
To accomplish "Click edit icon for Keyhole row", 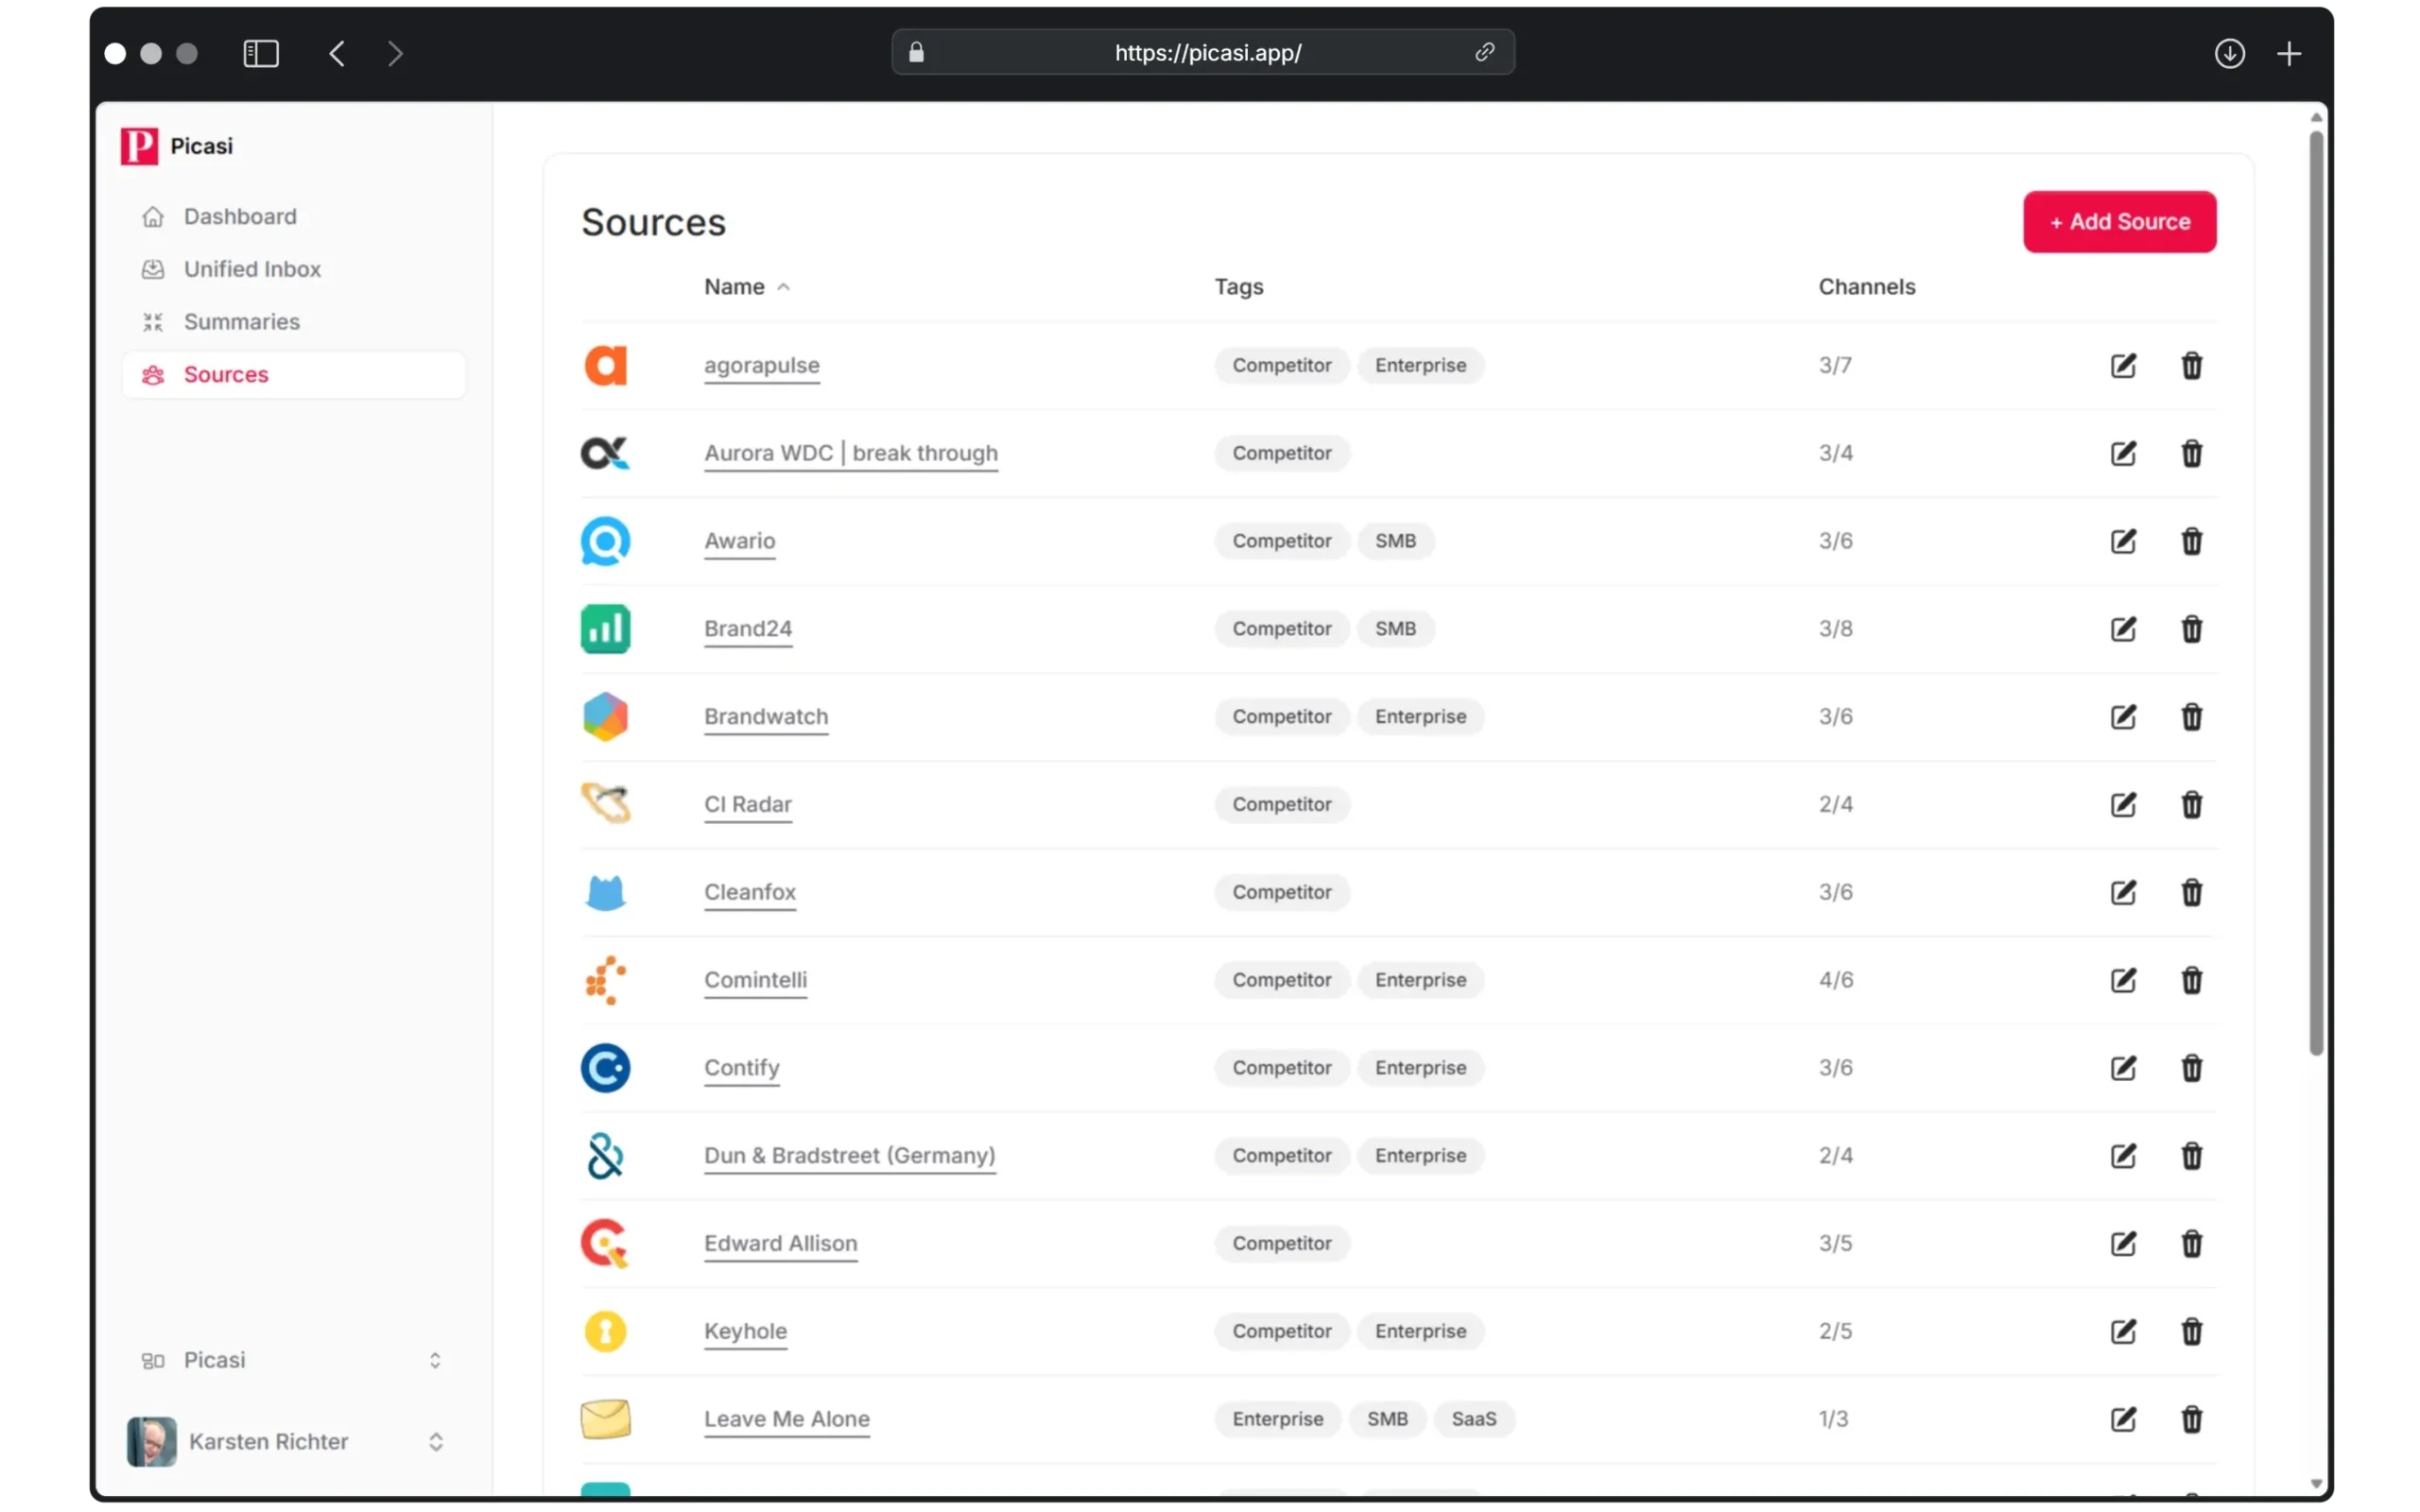I will [x=2123, y=1331].
